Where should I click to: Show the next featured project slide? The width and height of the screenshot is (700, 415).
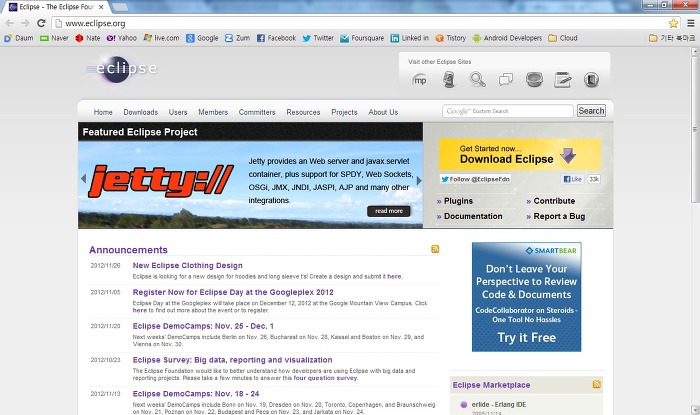pyautogui.click(x=419, y=180)
